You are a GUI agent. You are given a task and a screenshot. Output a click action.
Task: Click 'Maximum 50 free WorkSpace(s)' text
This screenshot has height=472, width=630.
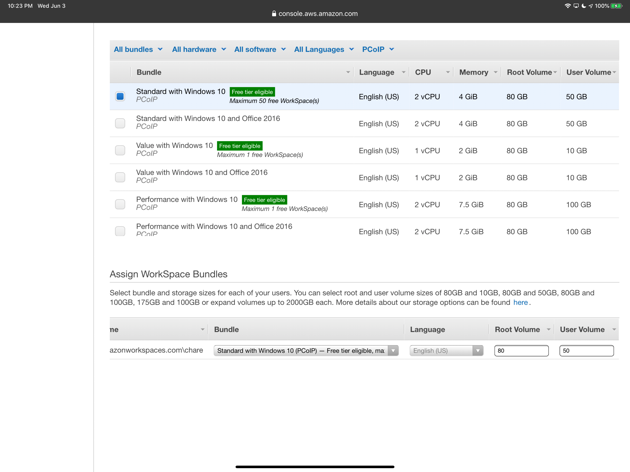[274, 101]
